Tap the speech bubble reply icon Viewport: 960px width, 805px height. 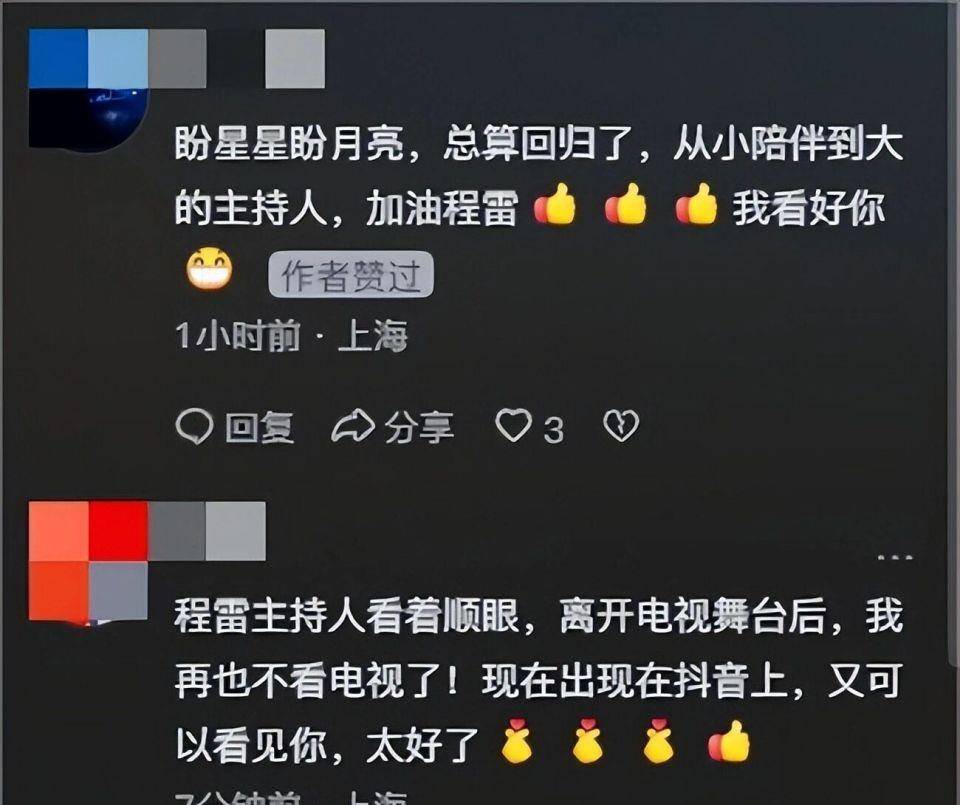(x=194, y=427)
